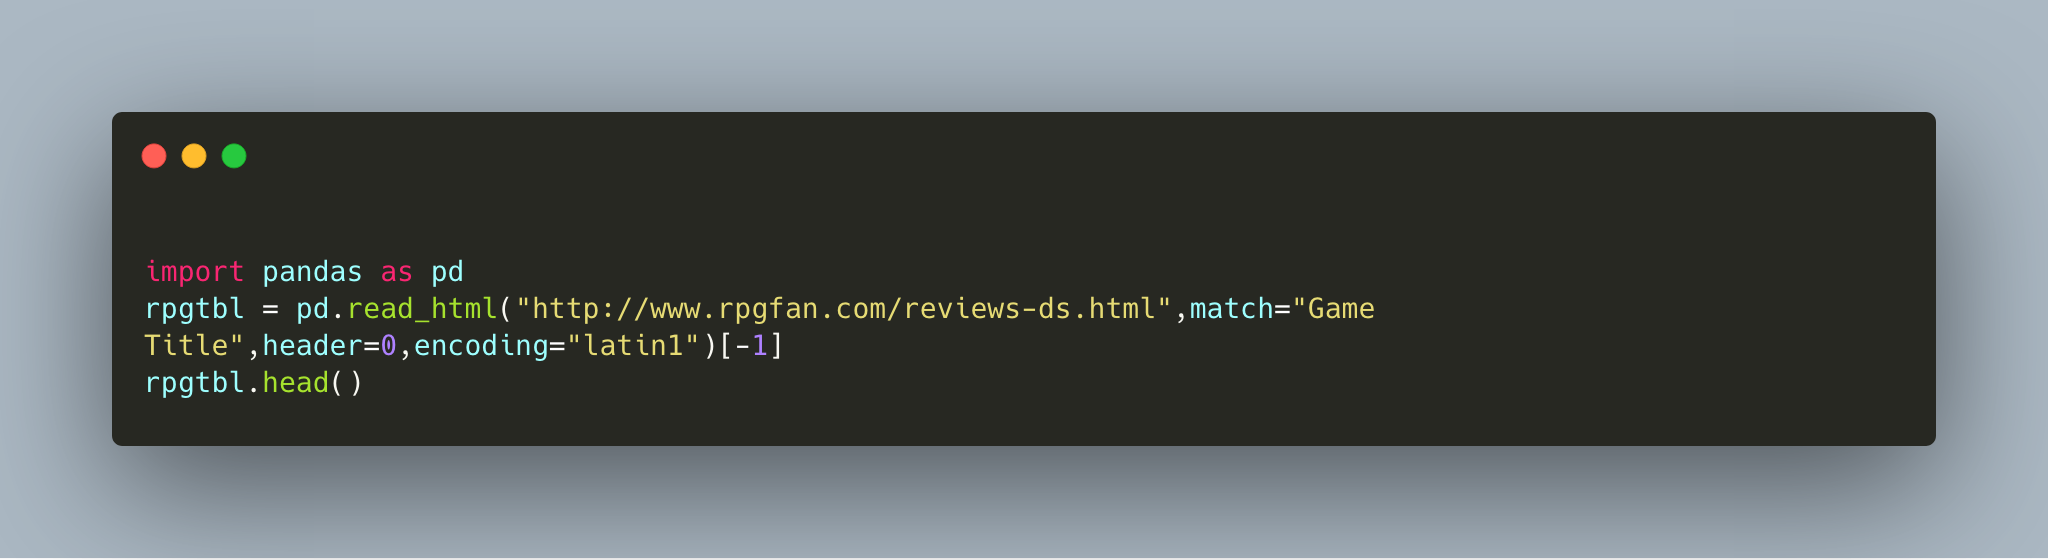The image size is (2048, 560).
Task: Click the 'match' keyword argument
Action: tap(1231, 309)
